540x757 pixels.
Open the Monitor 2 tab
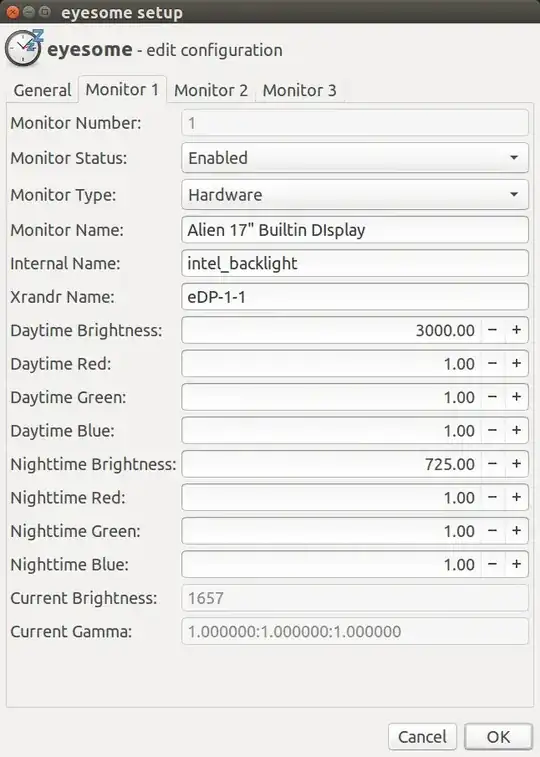[x=211, y=90]
